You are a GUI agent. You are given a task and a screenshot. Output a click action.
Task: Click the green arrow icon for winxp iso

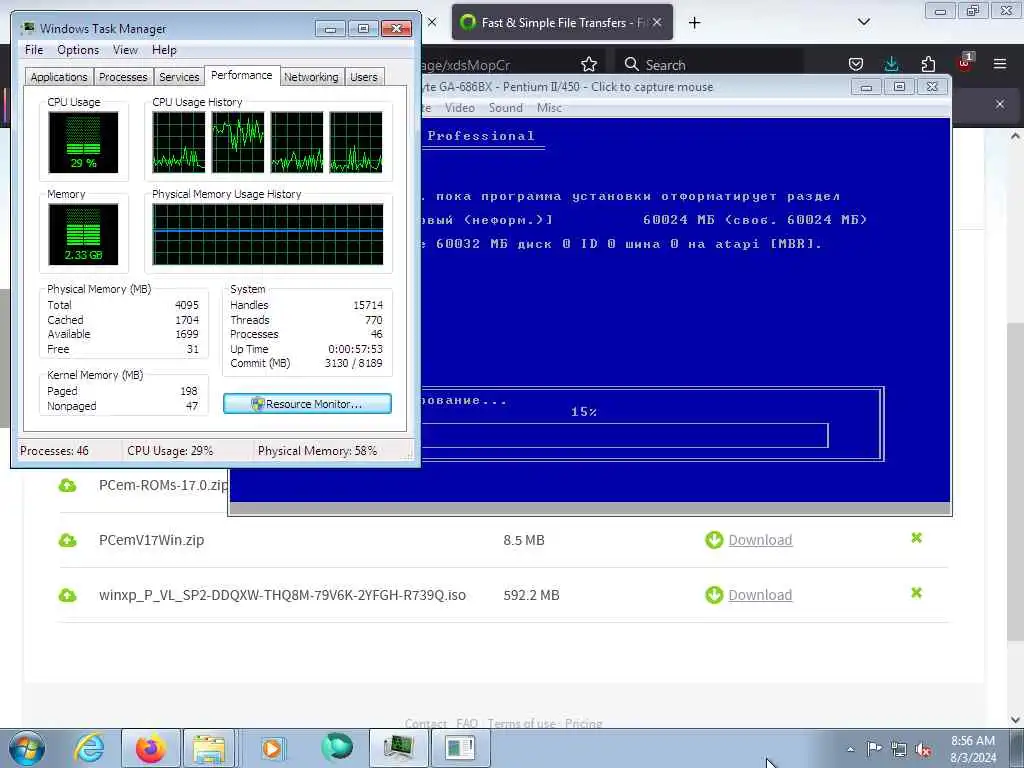point(714,595)
